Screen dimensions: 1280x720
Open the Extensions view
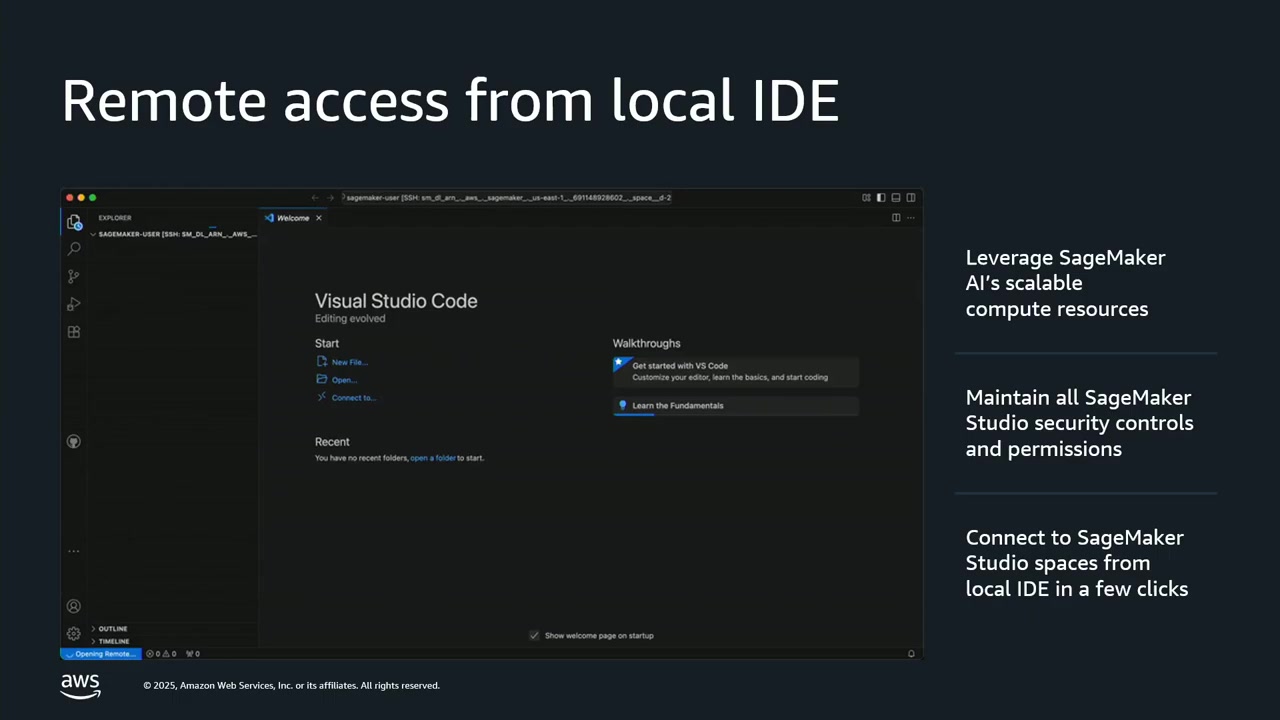coord(73,332)
